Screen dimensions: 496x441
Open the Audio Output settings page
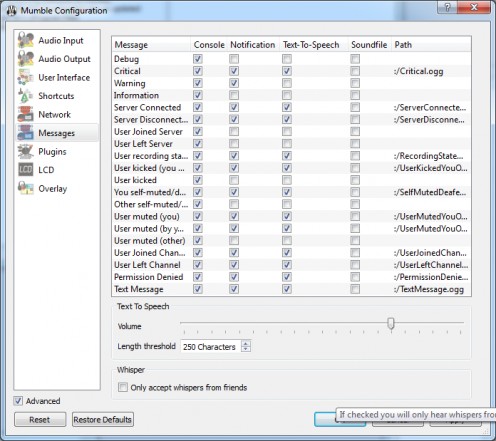tap(64, 59)
